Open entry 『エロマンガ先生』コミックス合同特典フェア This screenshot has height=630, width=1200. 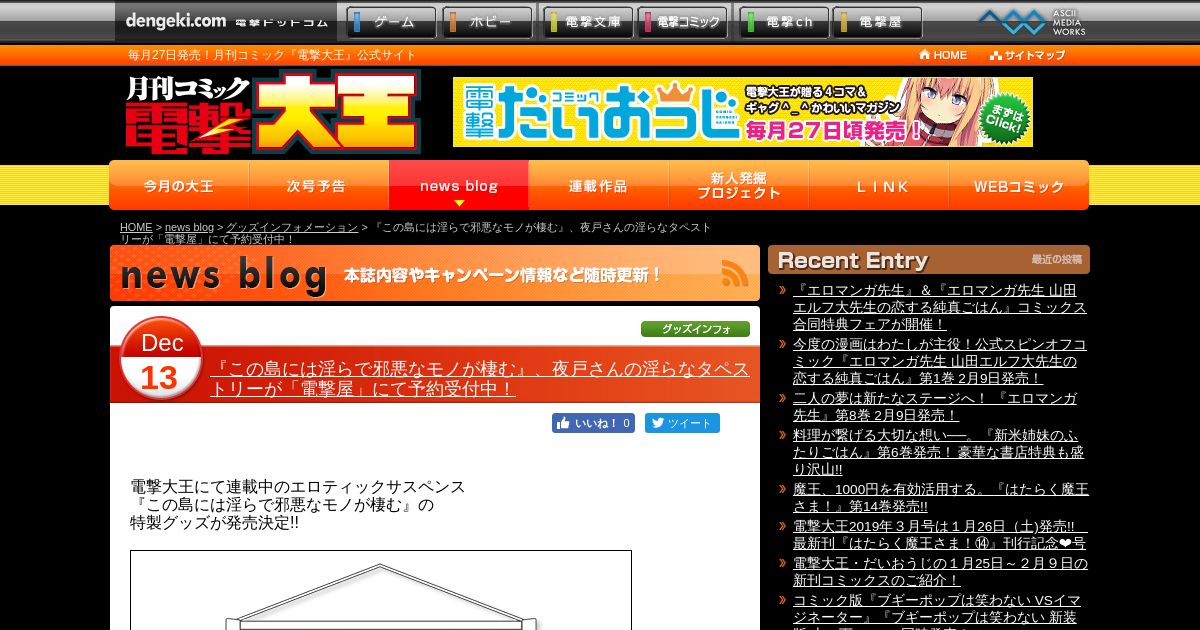(x=940, y=307)
